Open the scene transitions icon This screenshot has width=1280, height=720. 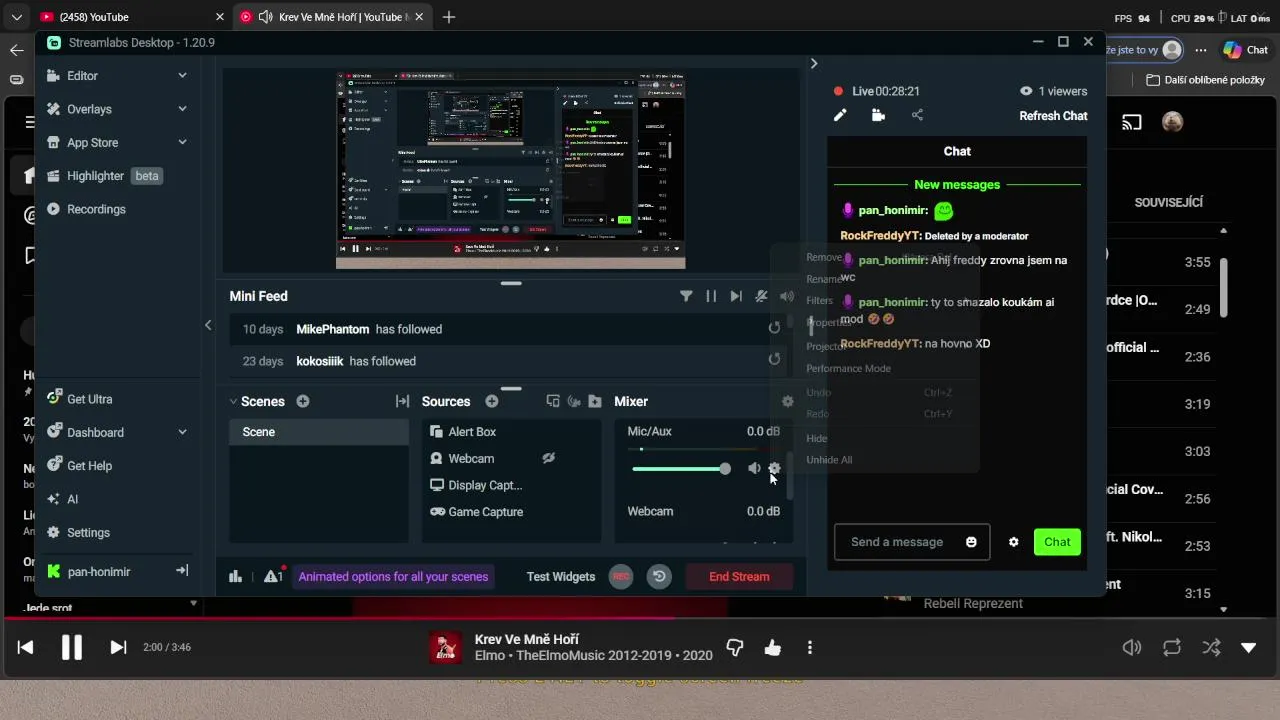402,401
